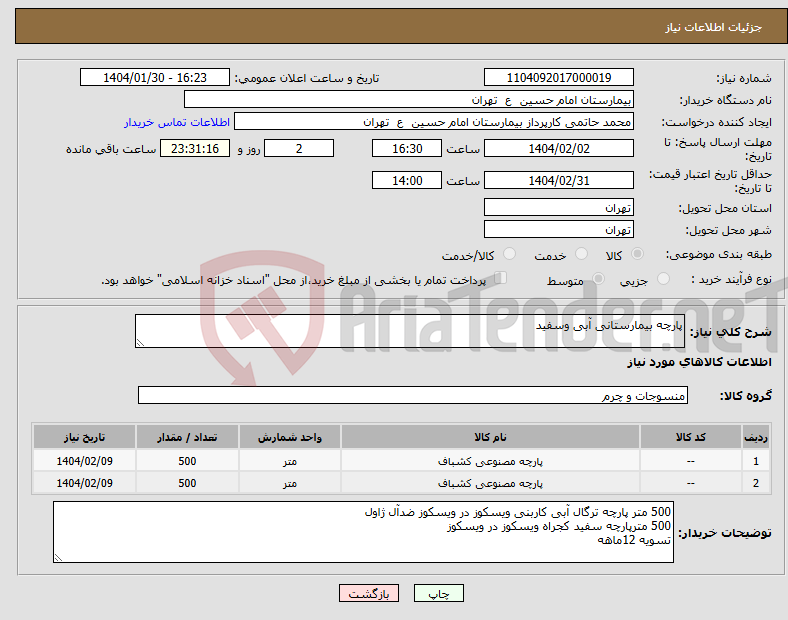Click the گروه کالا field منسوجات و چرم
The image size is (788, 620).
click(x=413, y=395)
